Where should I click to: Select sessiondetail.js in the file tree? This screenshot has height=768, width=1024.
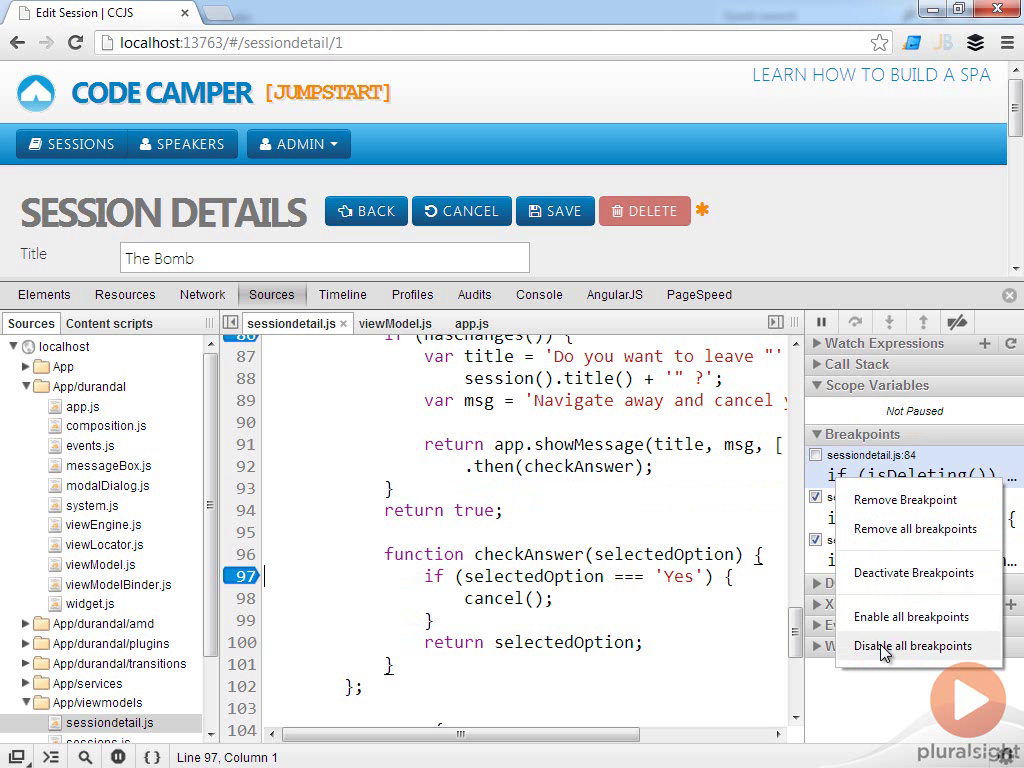click(110, 723)
